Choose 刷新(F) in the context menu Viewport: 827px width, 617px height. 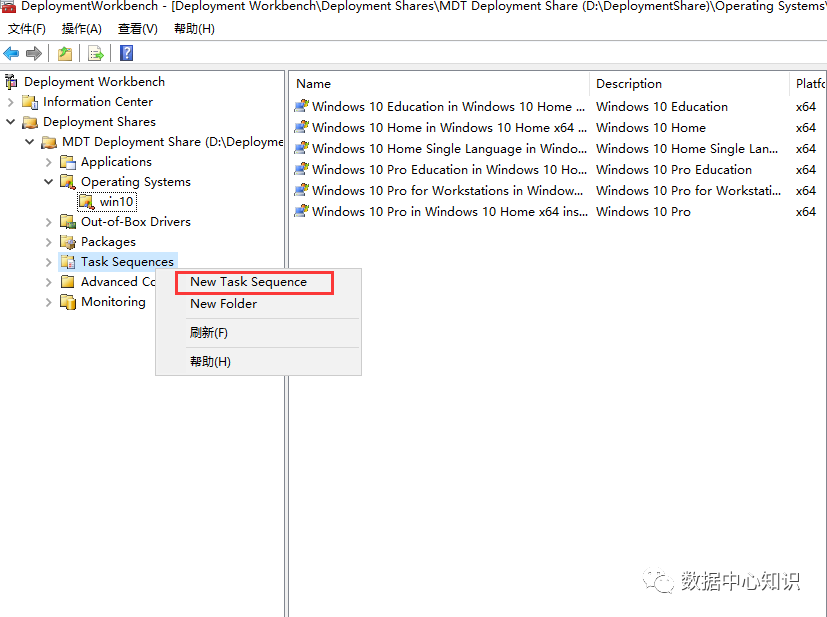point(209,333)
